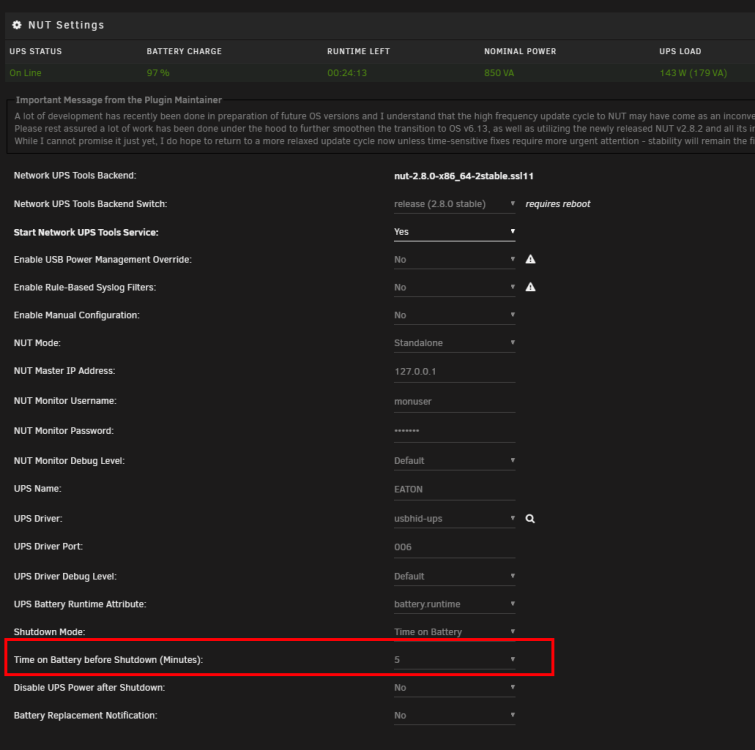Open the Disable UPS Power after Shutdown dropdown
This screenshot has width=755, height=750.
click(455, 688)
